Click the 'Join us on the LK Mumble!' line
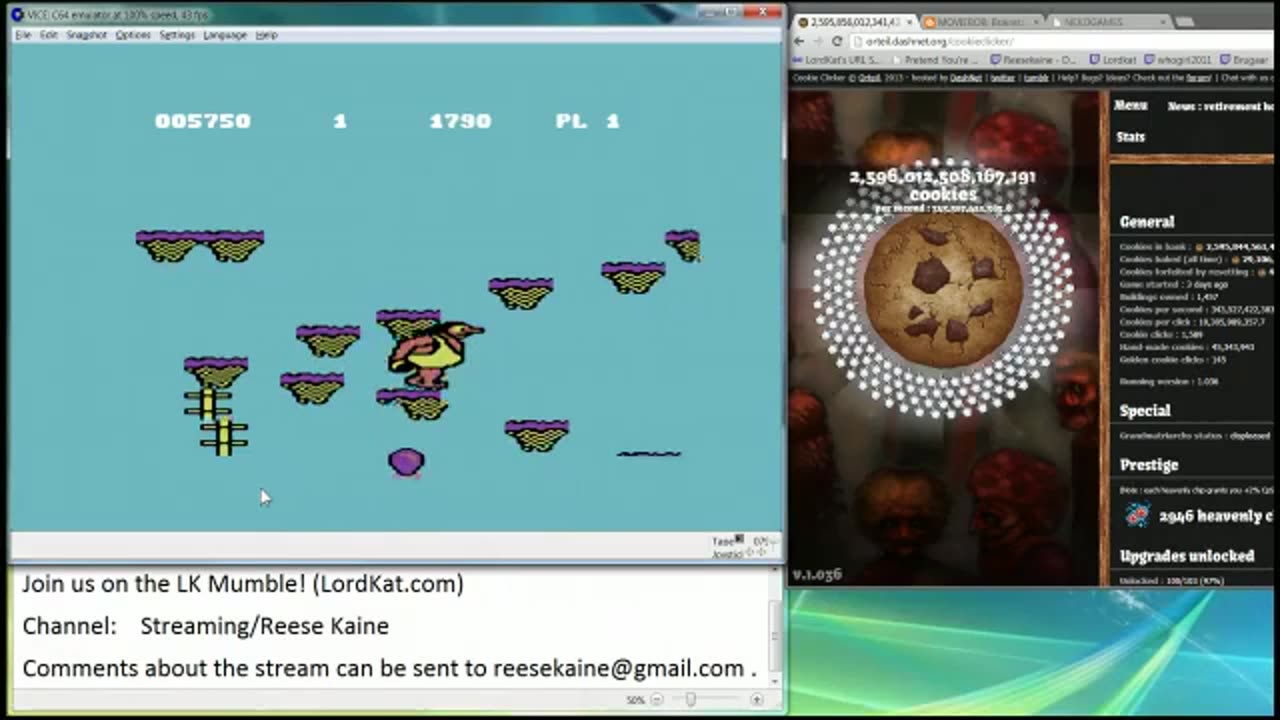 [x=243, y=584]
